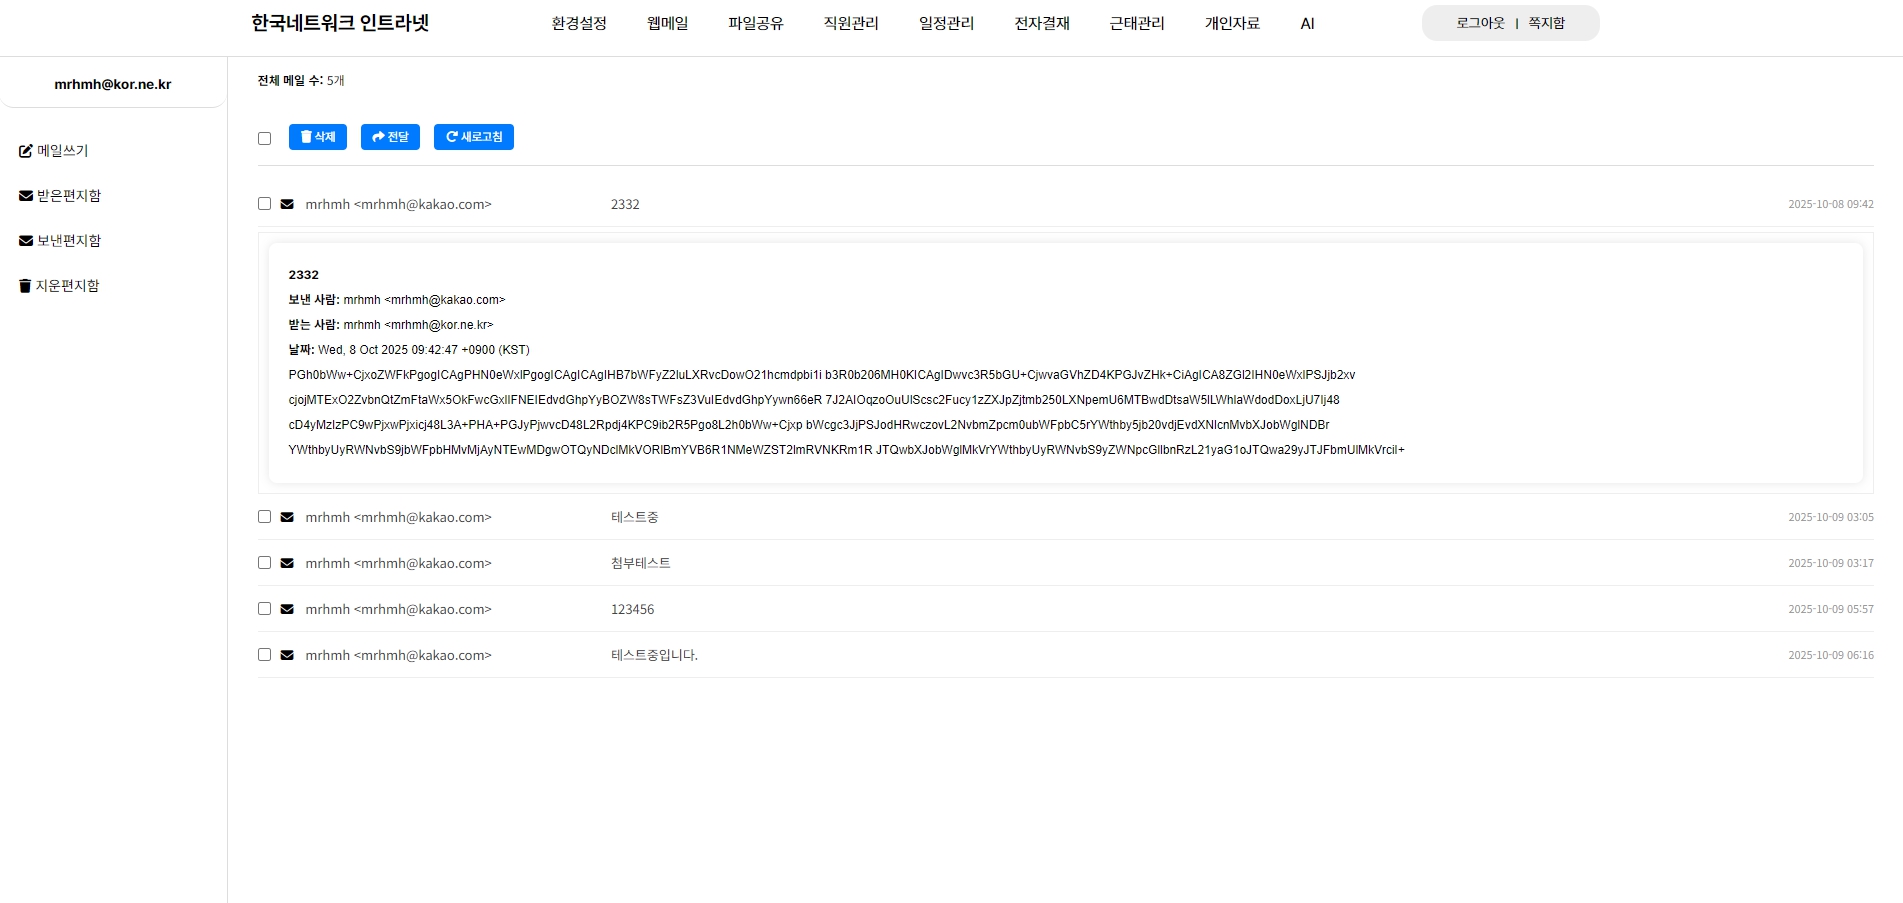The image size is (1903, 903).
Task: Click the envelope icon on the 테스트중 email row
Action: click(287, 517)
